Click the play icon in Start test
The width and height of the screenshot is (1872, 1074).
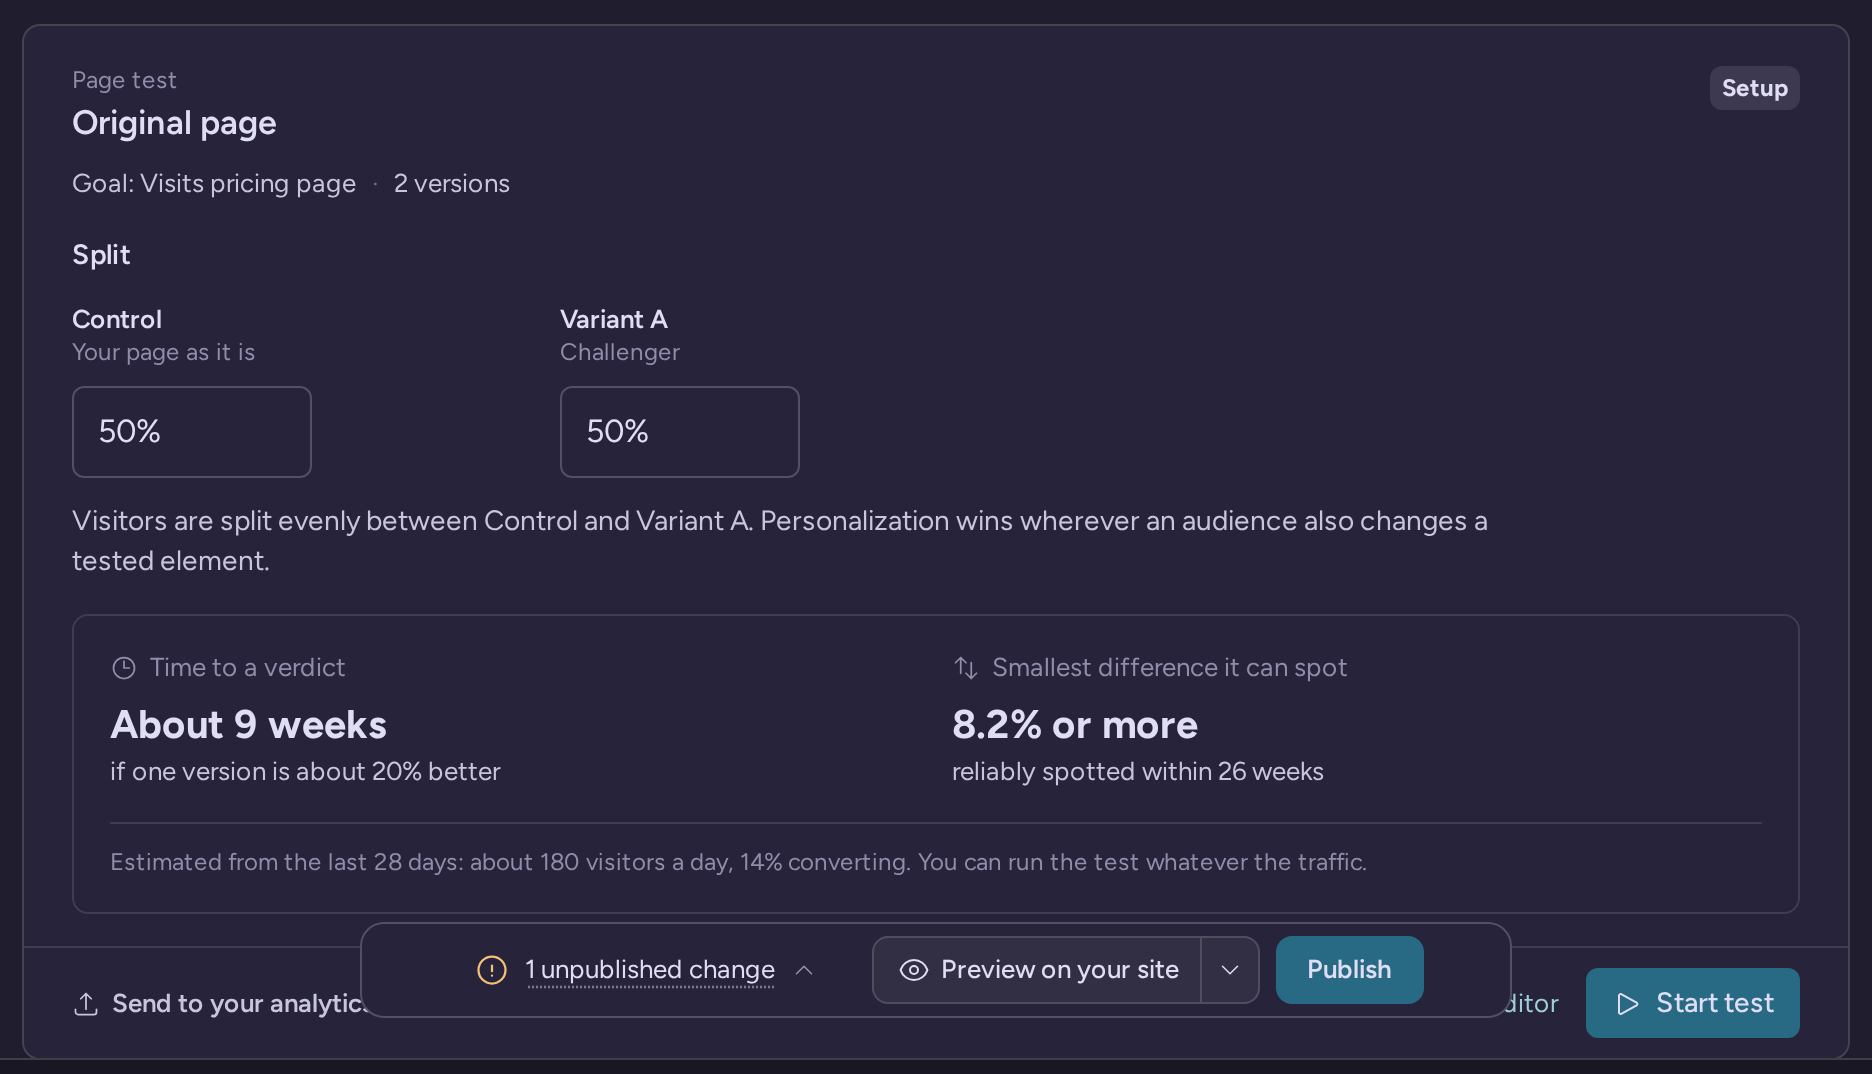(x=1628, y=1004)
